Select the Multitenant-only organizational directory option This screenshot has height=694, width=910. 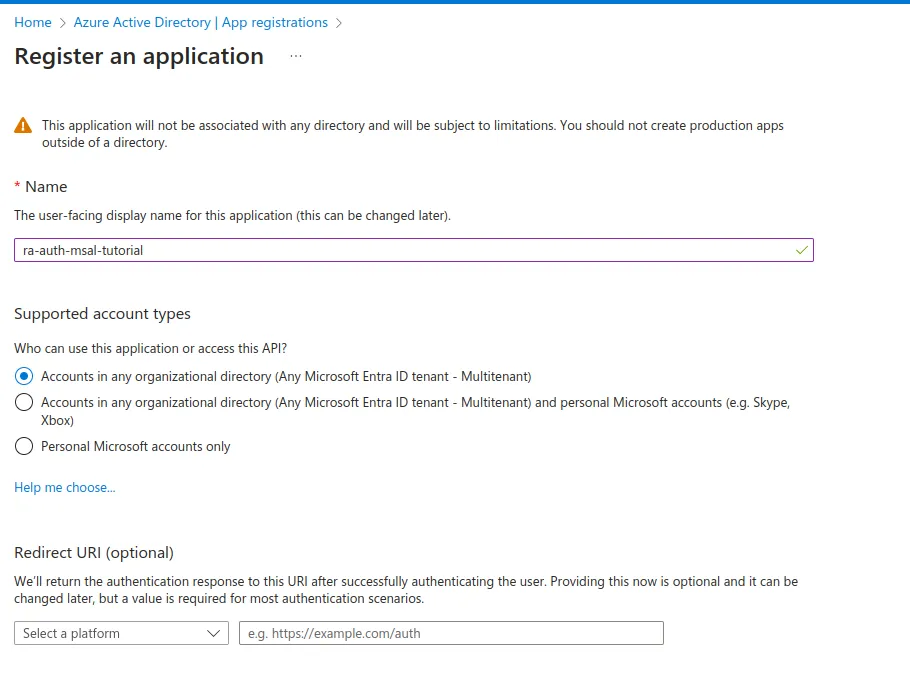coord(24,377)
